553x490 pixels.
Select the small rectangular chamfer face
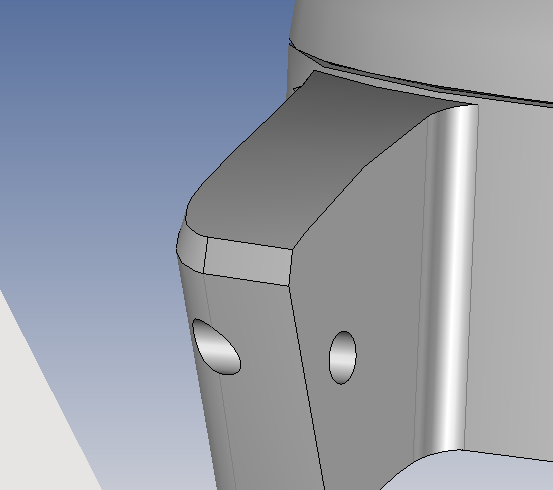pos(248,261)
